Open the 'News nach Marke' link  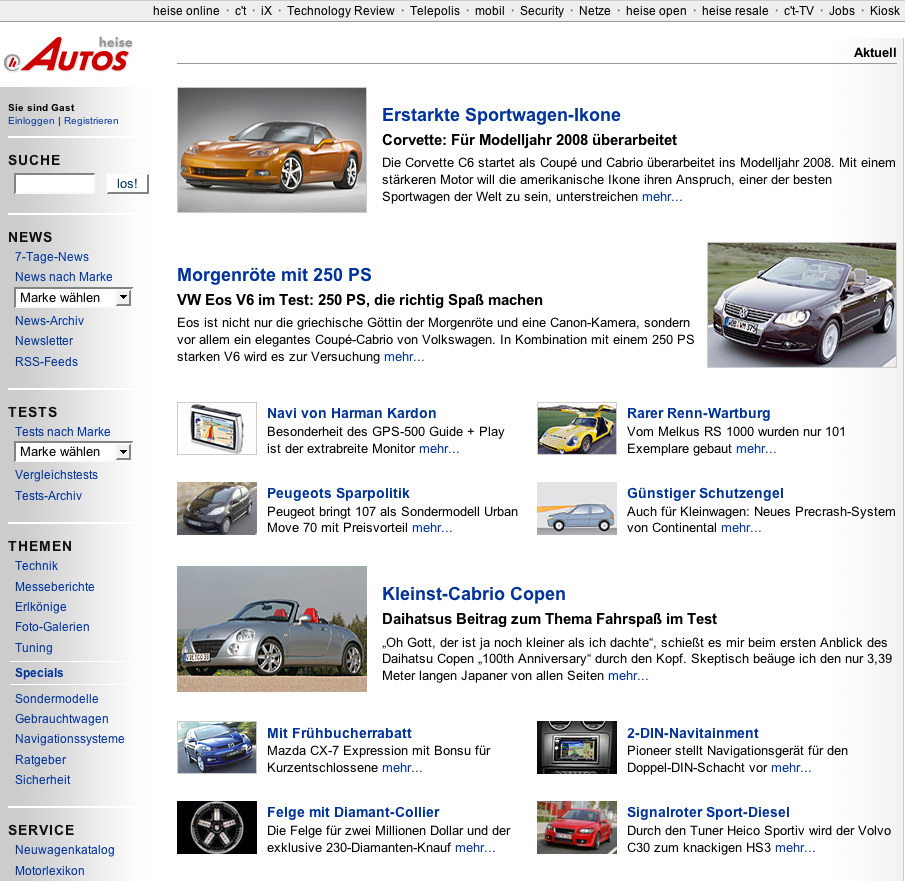[x=63, y=277]
